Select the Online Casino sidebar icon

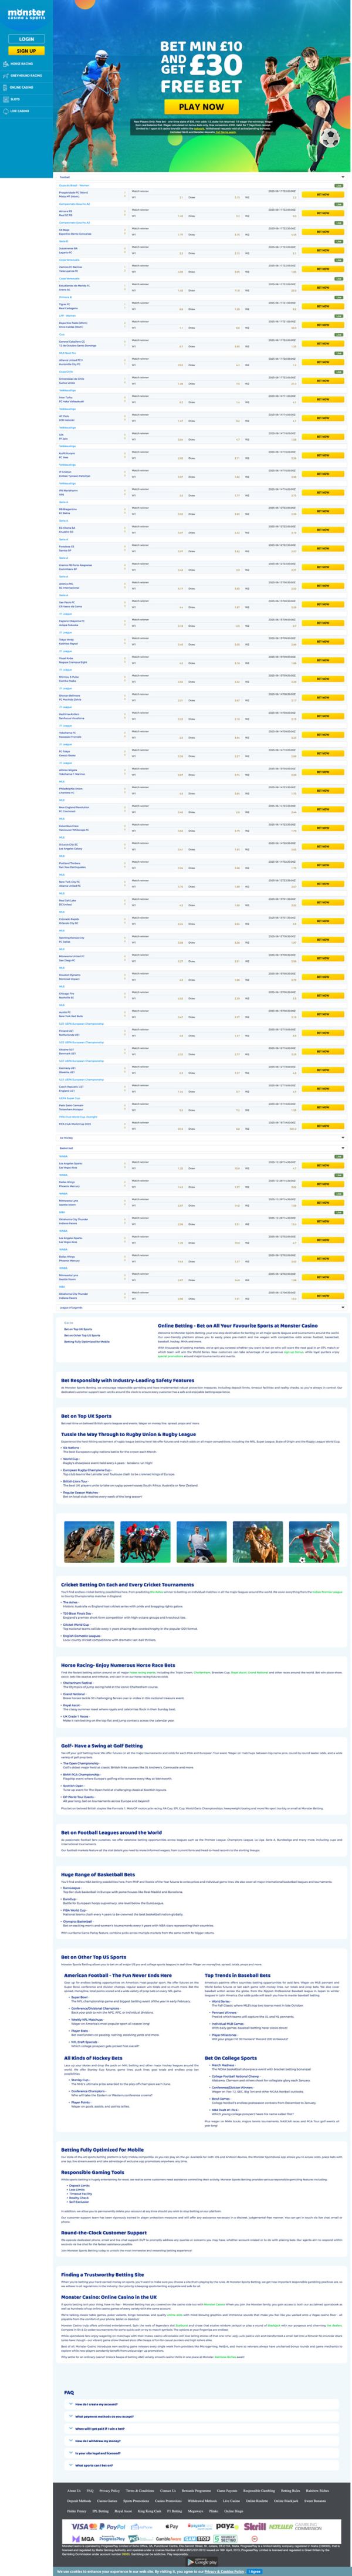coord(6,88)
